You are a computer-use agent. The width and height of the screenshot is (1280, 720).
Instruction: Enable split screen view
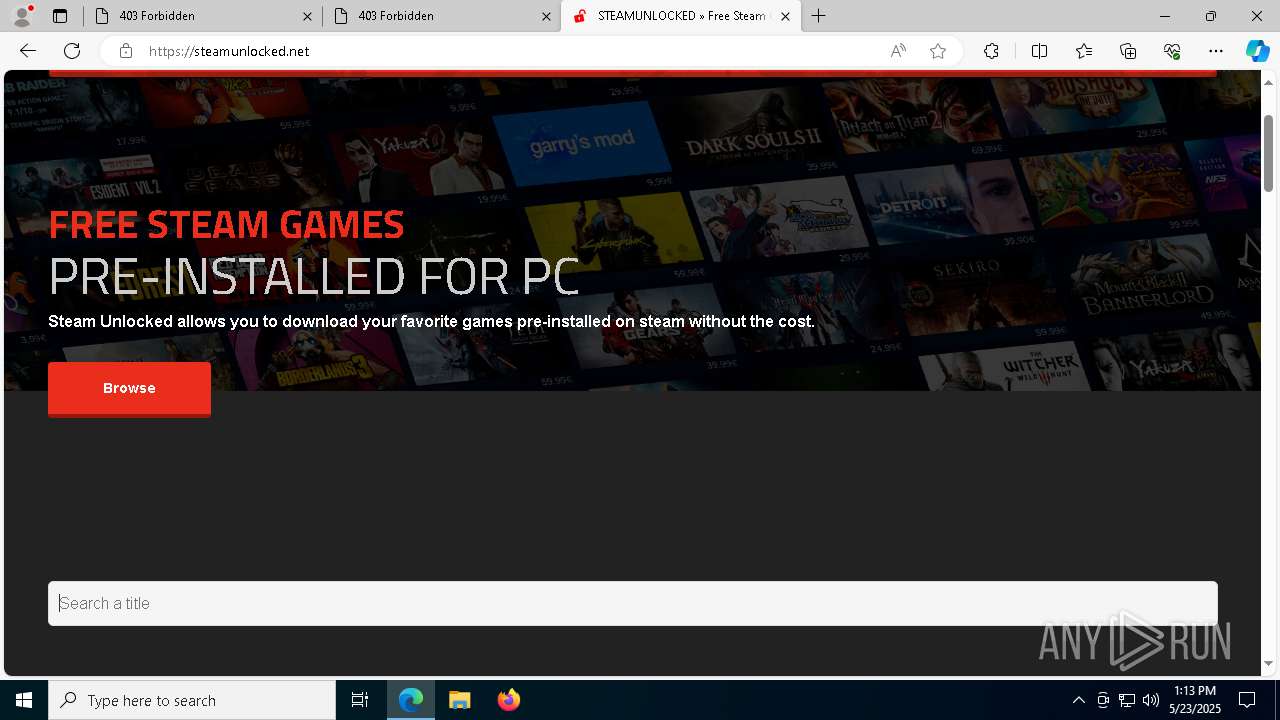(1039, 51)
